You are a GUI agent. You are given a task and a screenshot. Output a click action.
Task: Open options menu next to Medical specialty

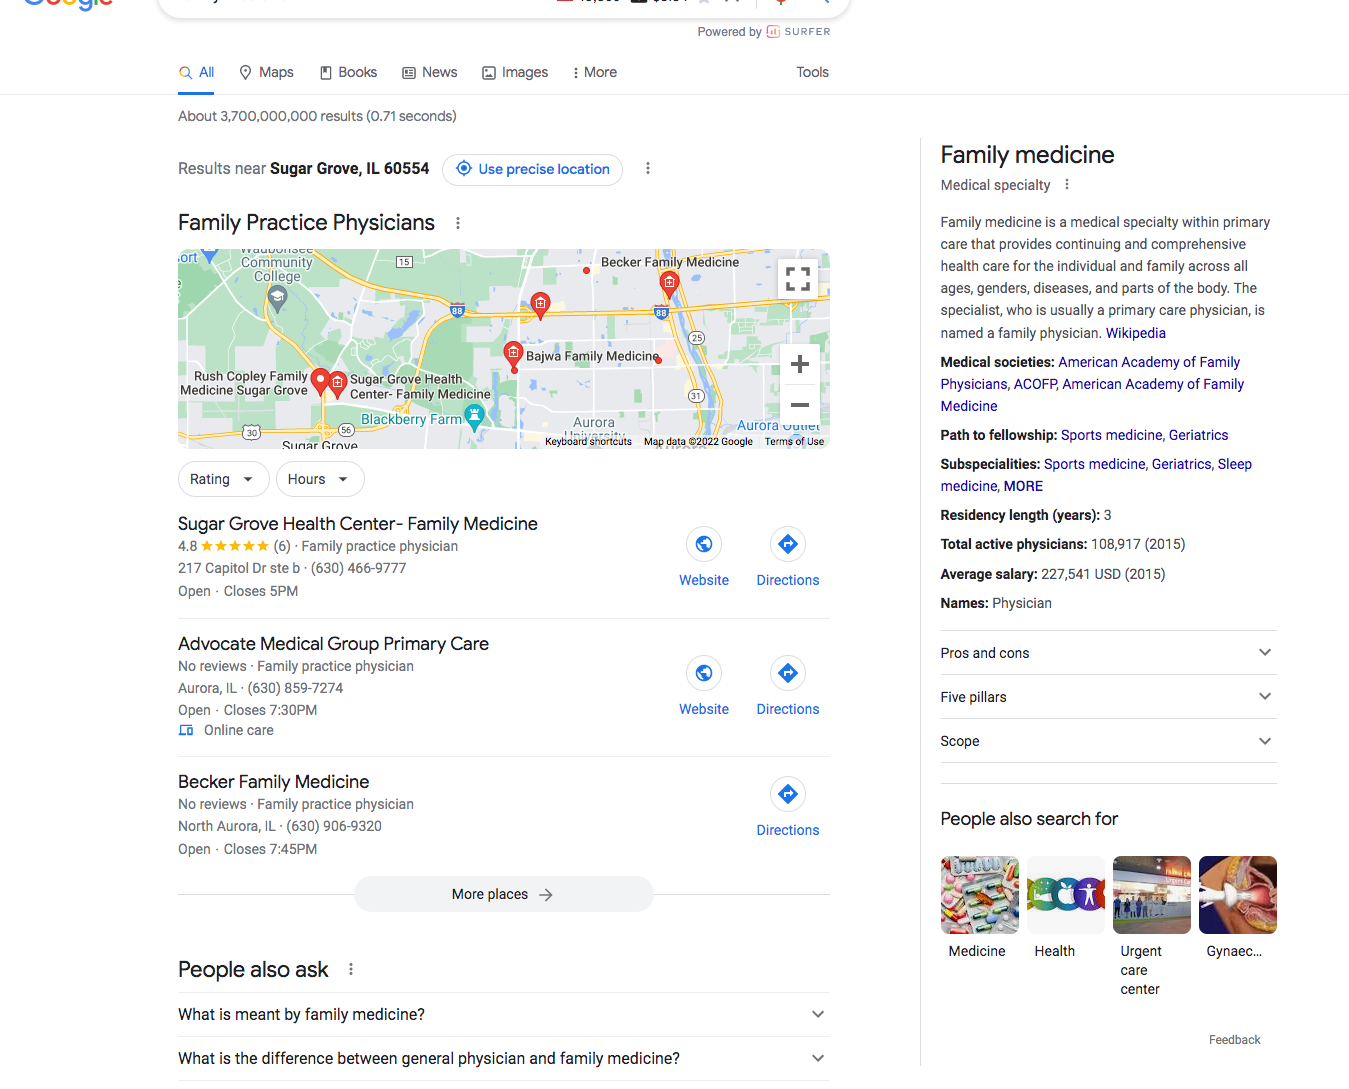tap(1067, 184)
